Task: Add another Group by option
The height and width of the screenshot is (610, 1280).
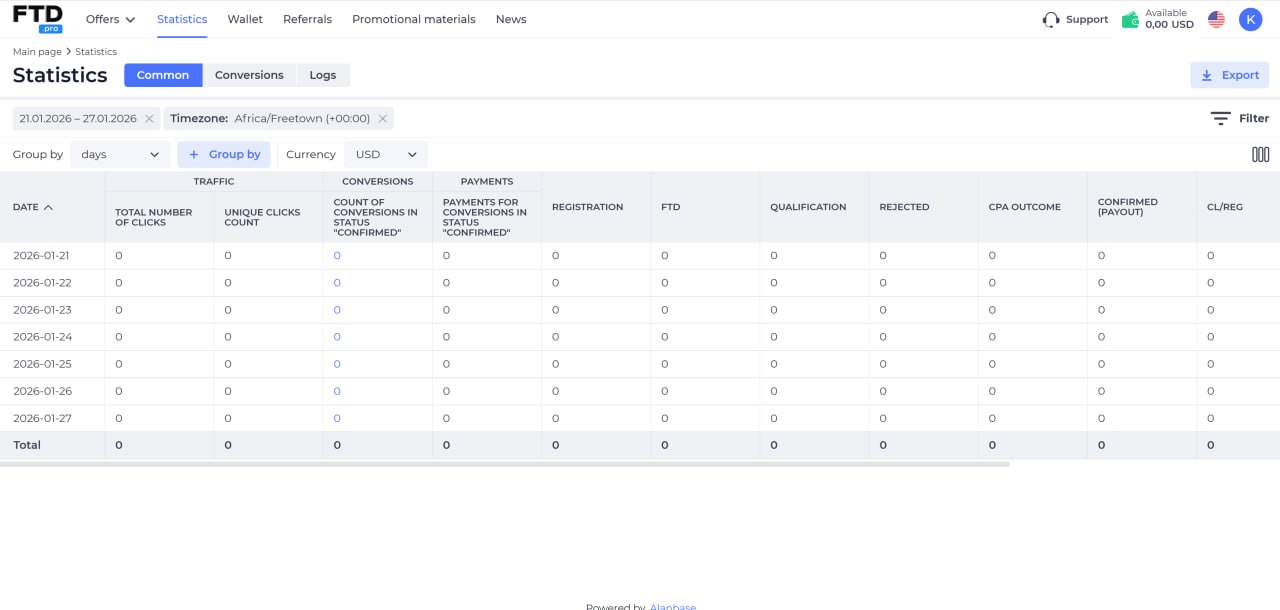Action: click(x=224, y=155)
